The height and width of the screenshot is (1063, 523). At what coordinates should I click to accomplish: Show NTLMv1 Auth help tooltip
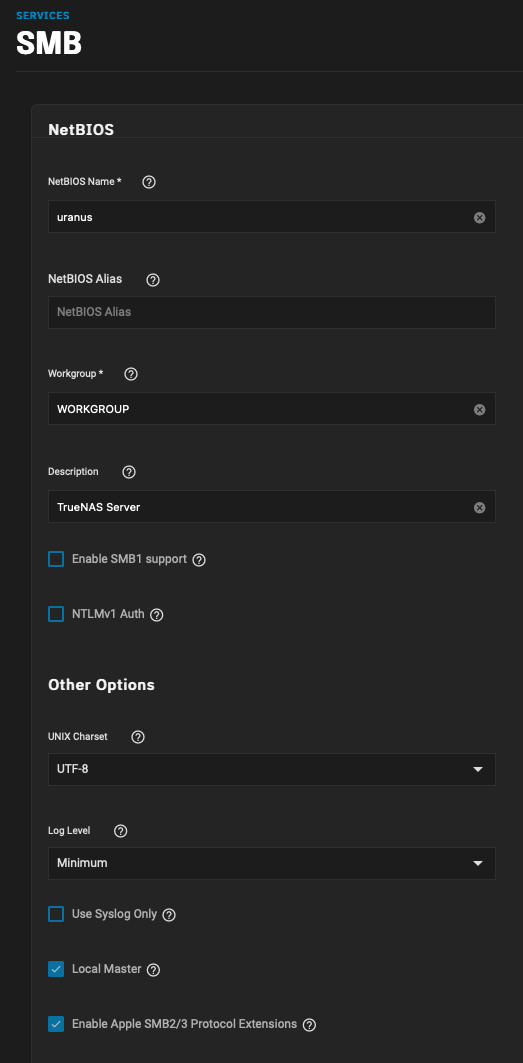click(x=157, y=615)
